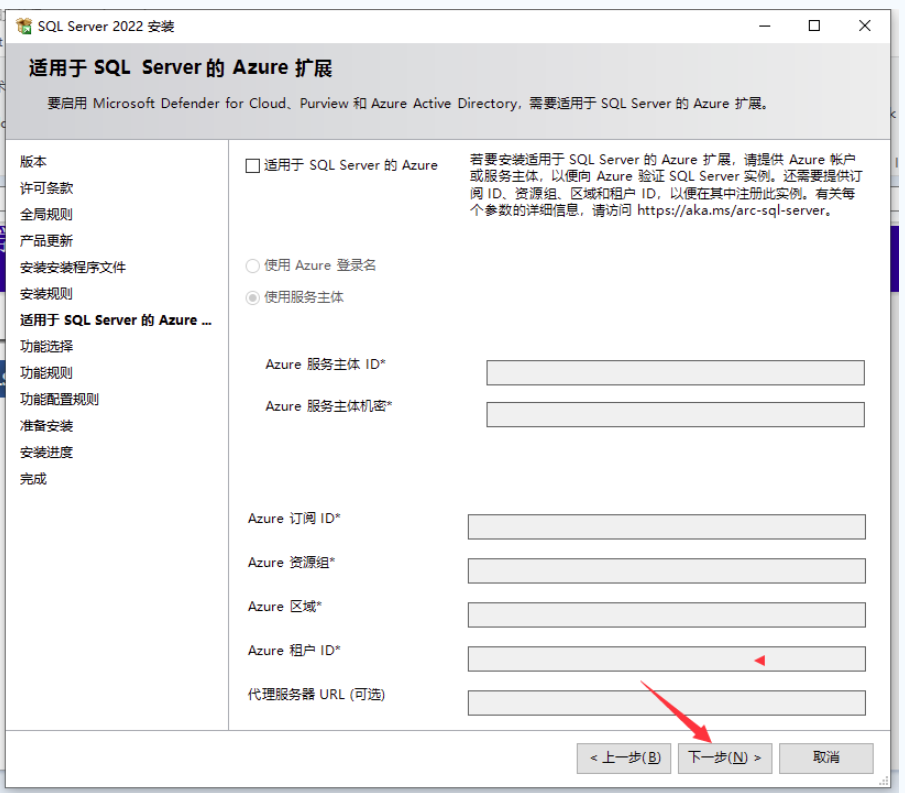Select 全局规则 step in sidebar

coord(47,215)
